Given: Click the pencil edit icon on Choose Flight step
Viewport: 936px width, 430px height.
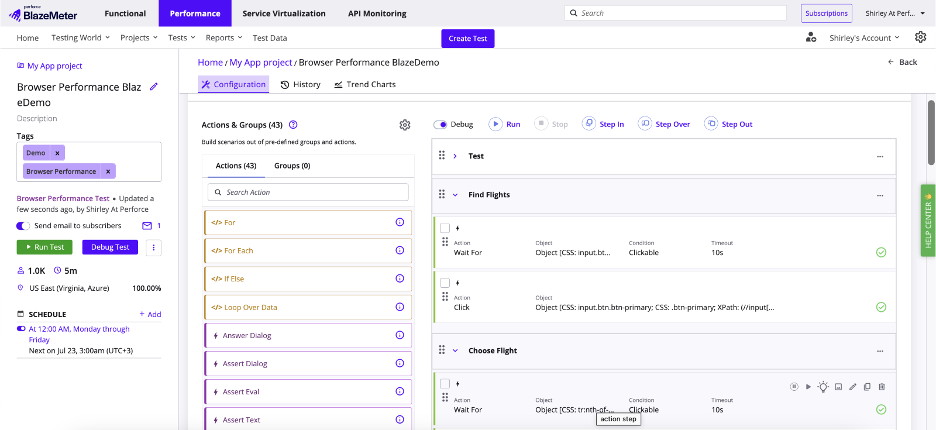Looking at the screenshot, I should pos(852,386).
